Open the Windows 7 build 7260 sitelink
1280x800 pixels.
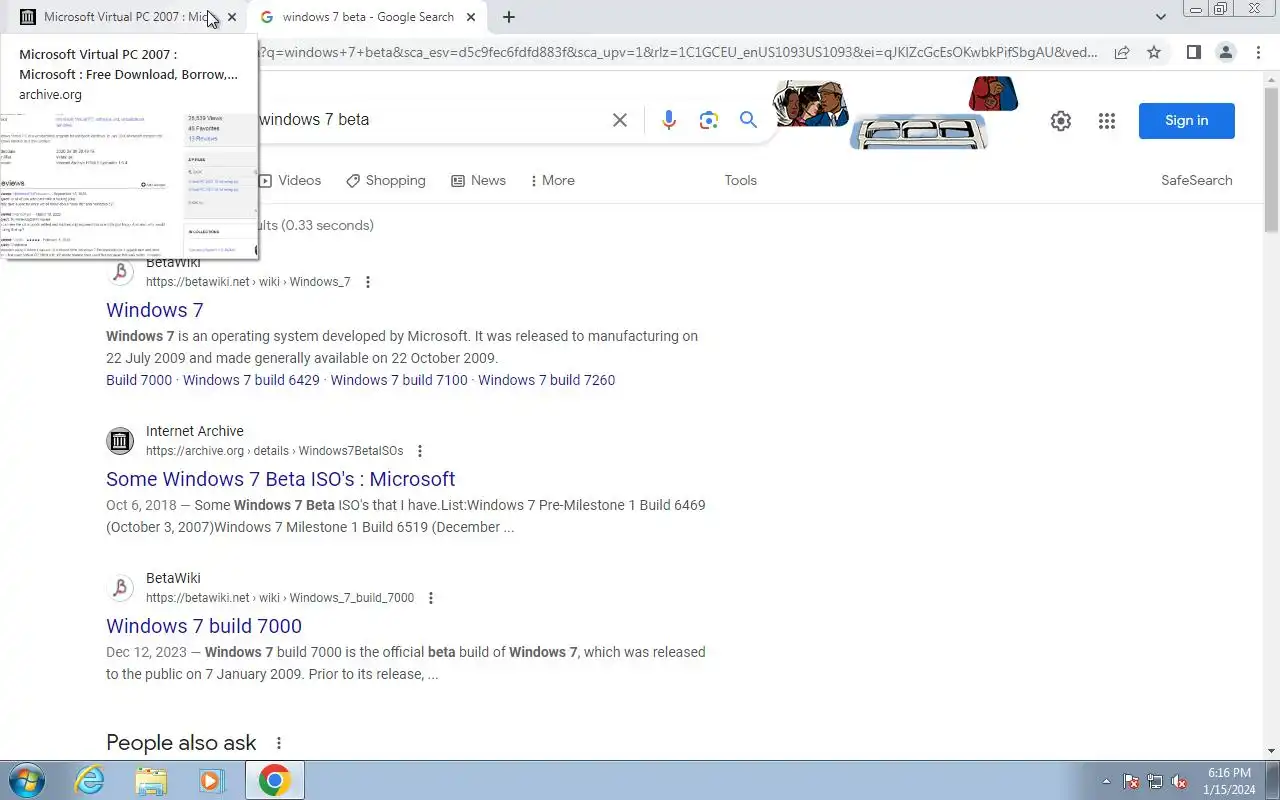pyautogui.click(x=547, y=380)
